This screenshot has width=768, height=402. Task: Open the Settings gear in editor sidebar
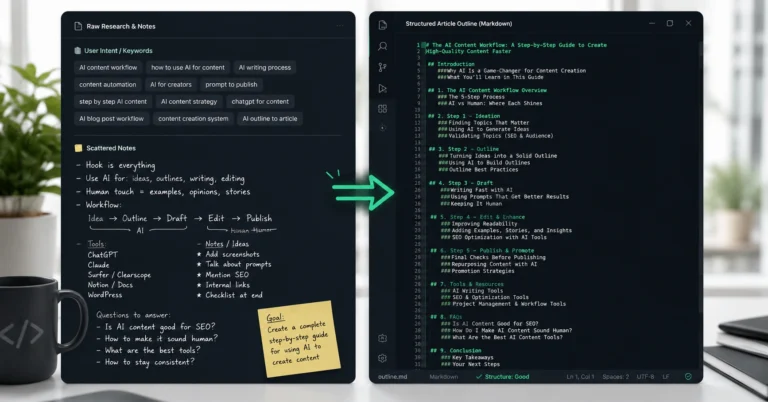(x=383, y=358)
